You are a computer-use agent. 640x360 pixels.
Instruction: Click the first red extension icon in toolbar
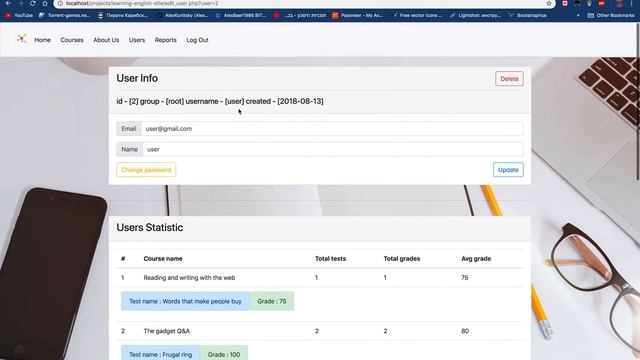tap(565, 3)
